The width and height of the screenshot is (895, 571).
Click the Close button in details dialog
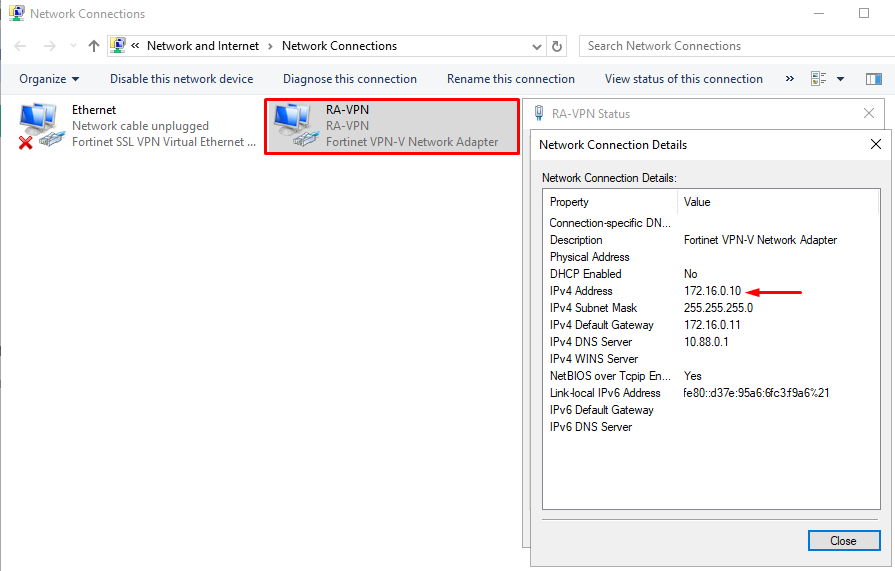pyautogui.click(x=844, y=541)
